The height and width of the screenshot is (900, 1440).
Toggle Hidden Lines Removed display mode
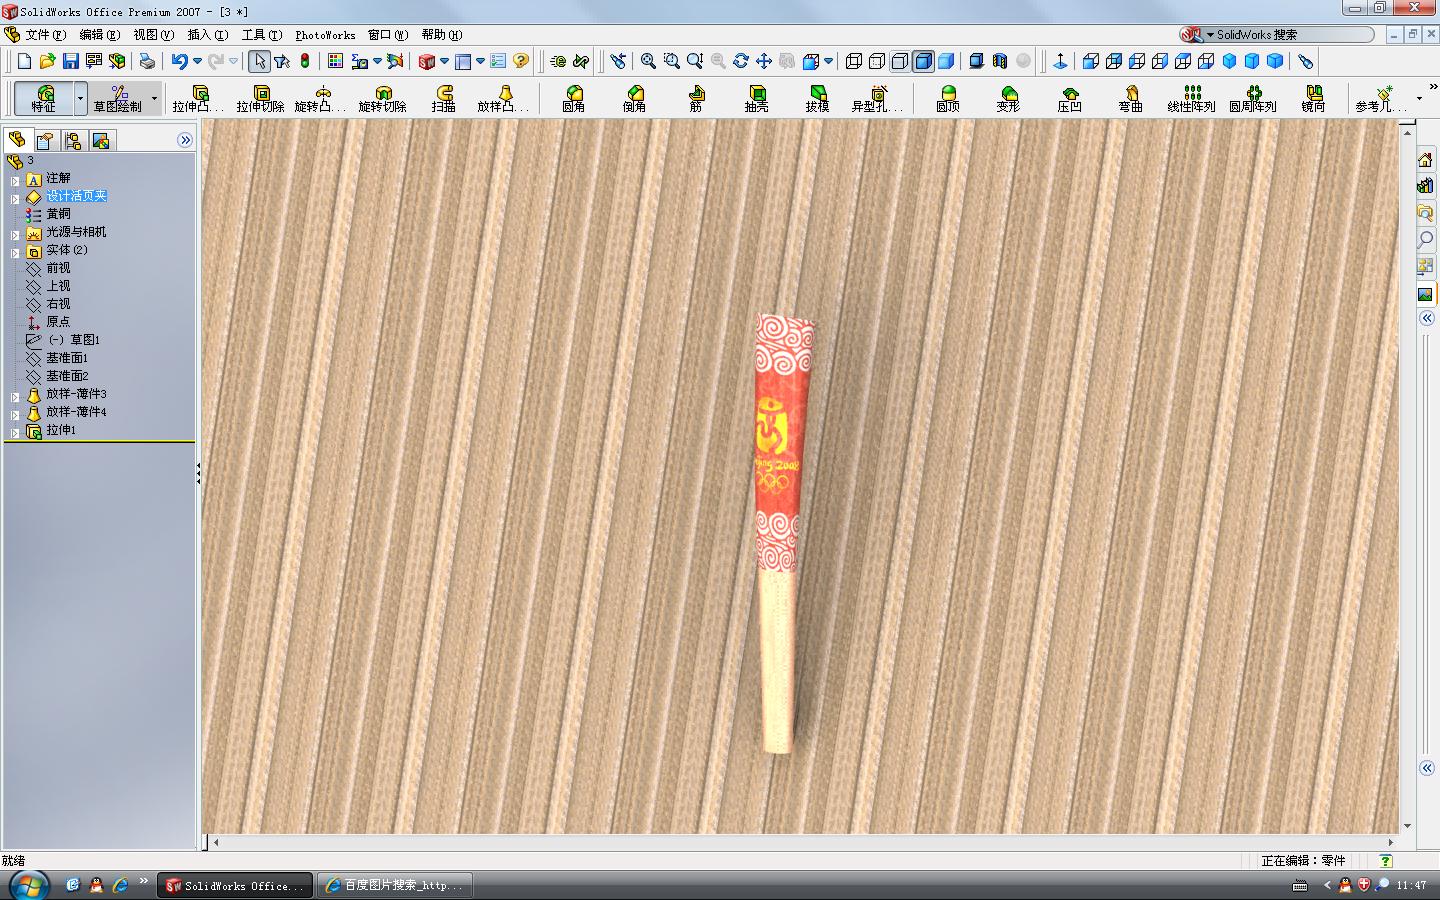(x=900, y=61)
